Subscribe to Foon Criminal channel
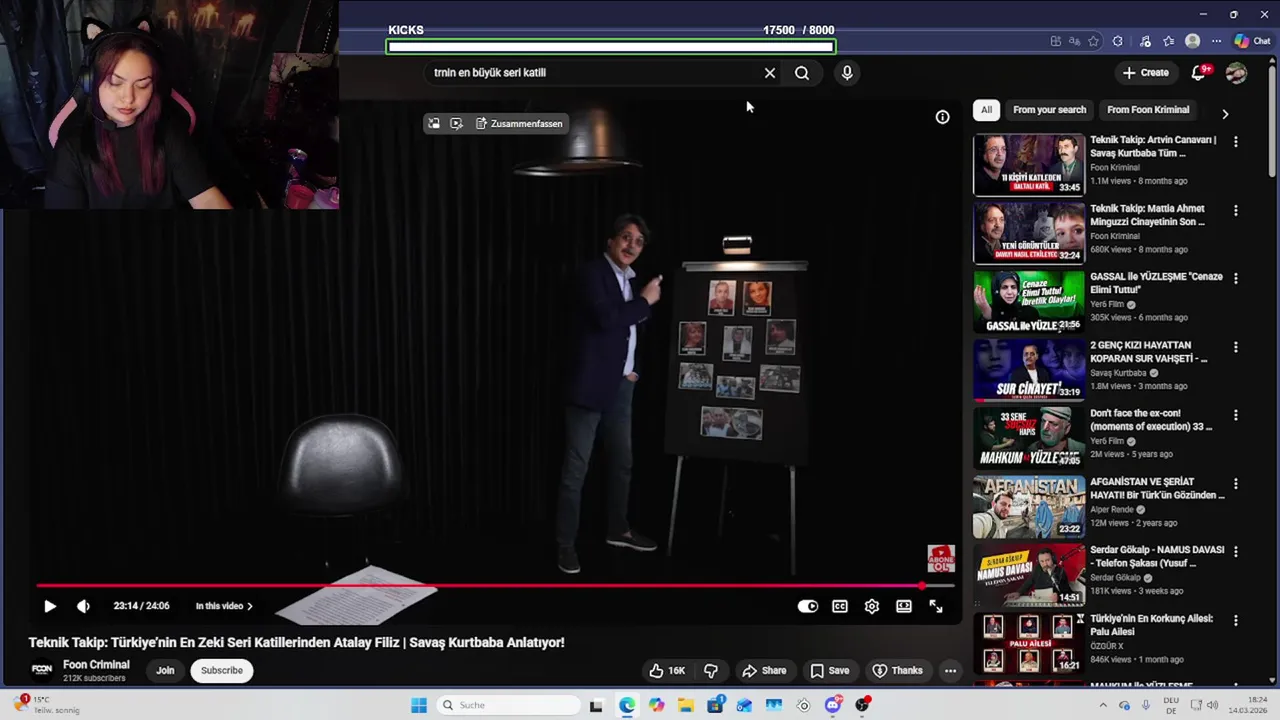Screen dimensions: 1280x720 click(222, 671)
